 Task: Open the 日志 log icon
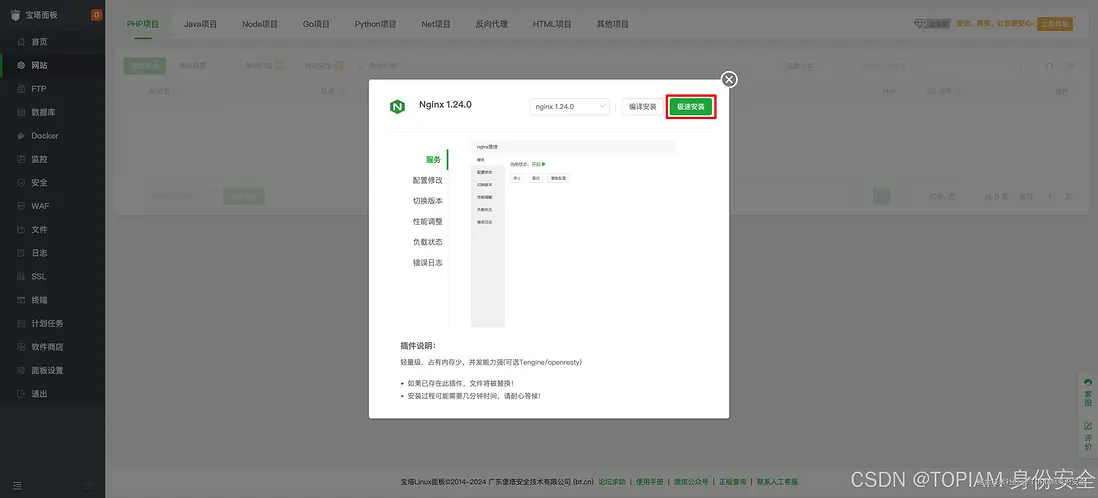pos(20,253)
